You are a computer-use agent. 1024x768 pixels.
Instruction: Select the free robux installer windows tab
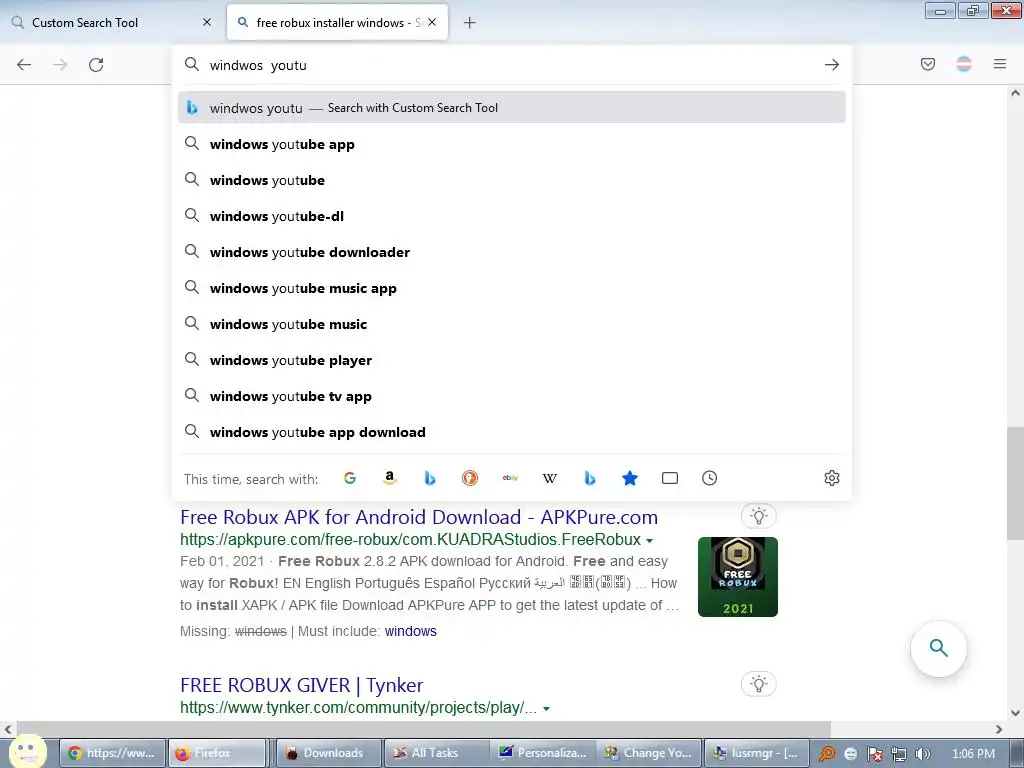click(338, 22)
